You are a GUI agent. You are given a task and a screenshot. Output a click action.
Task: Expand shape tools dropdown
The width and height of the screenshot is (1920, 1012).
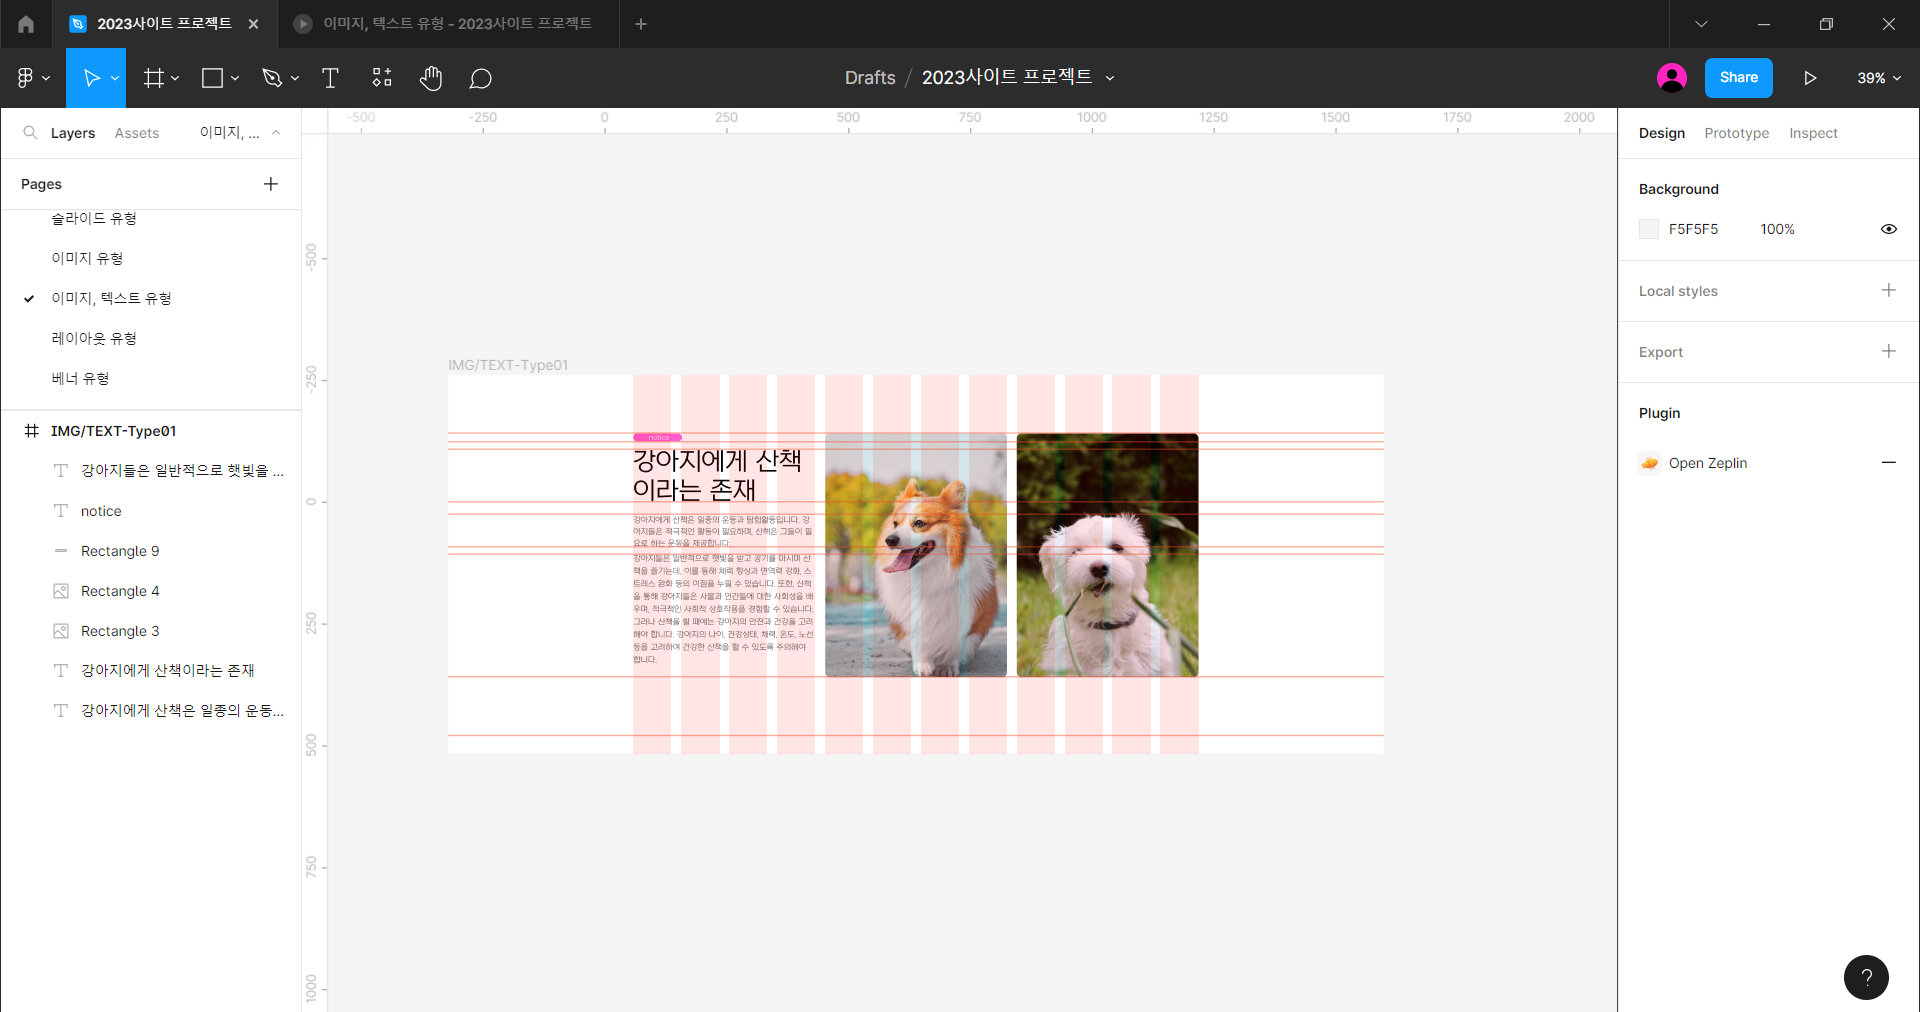(235, 78)
